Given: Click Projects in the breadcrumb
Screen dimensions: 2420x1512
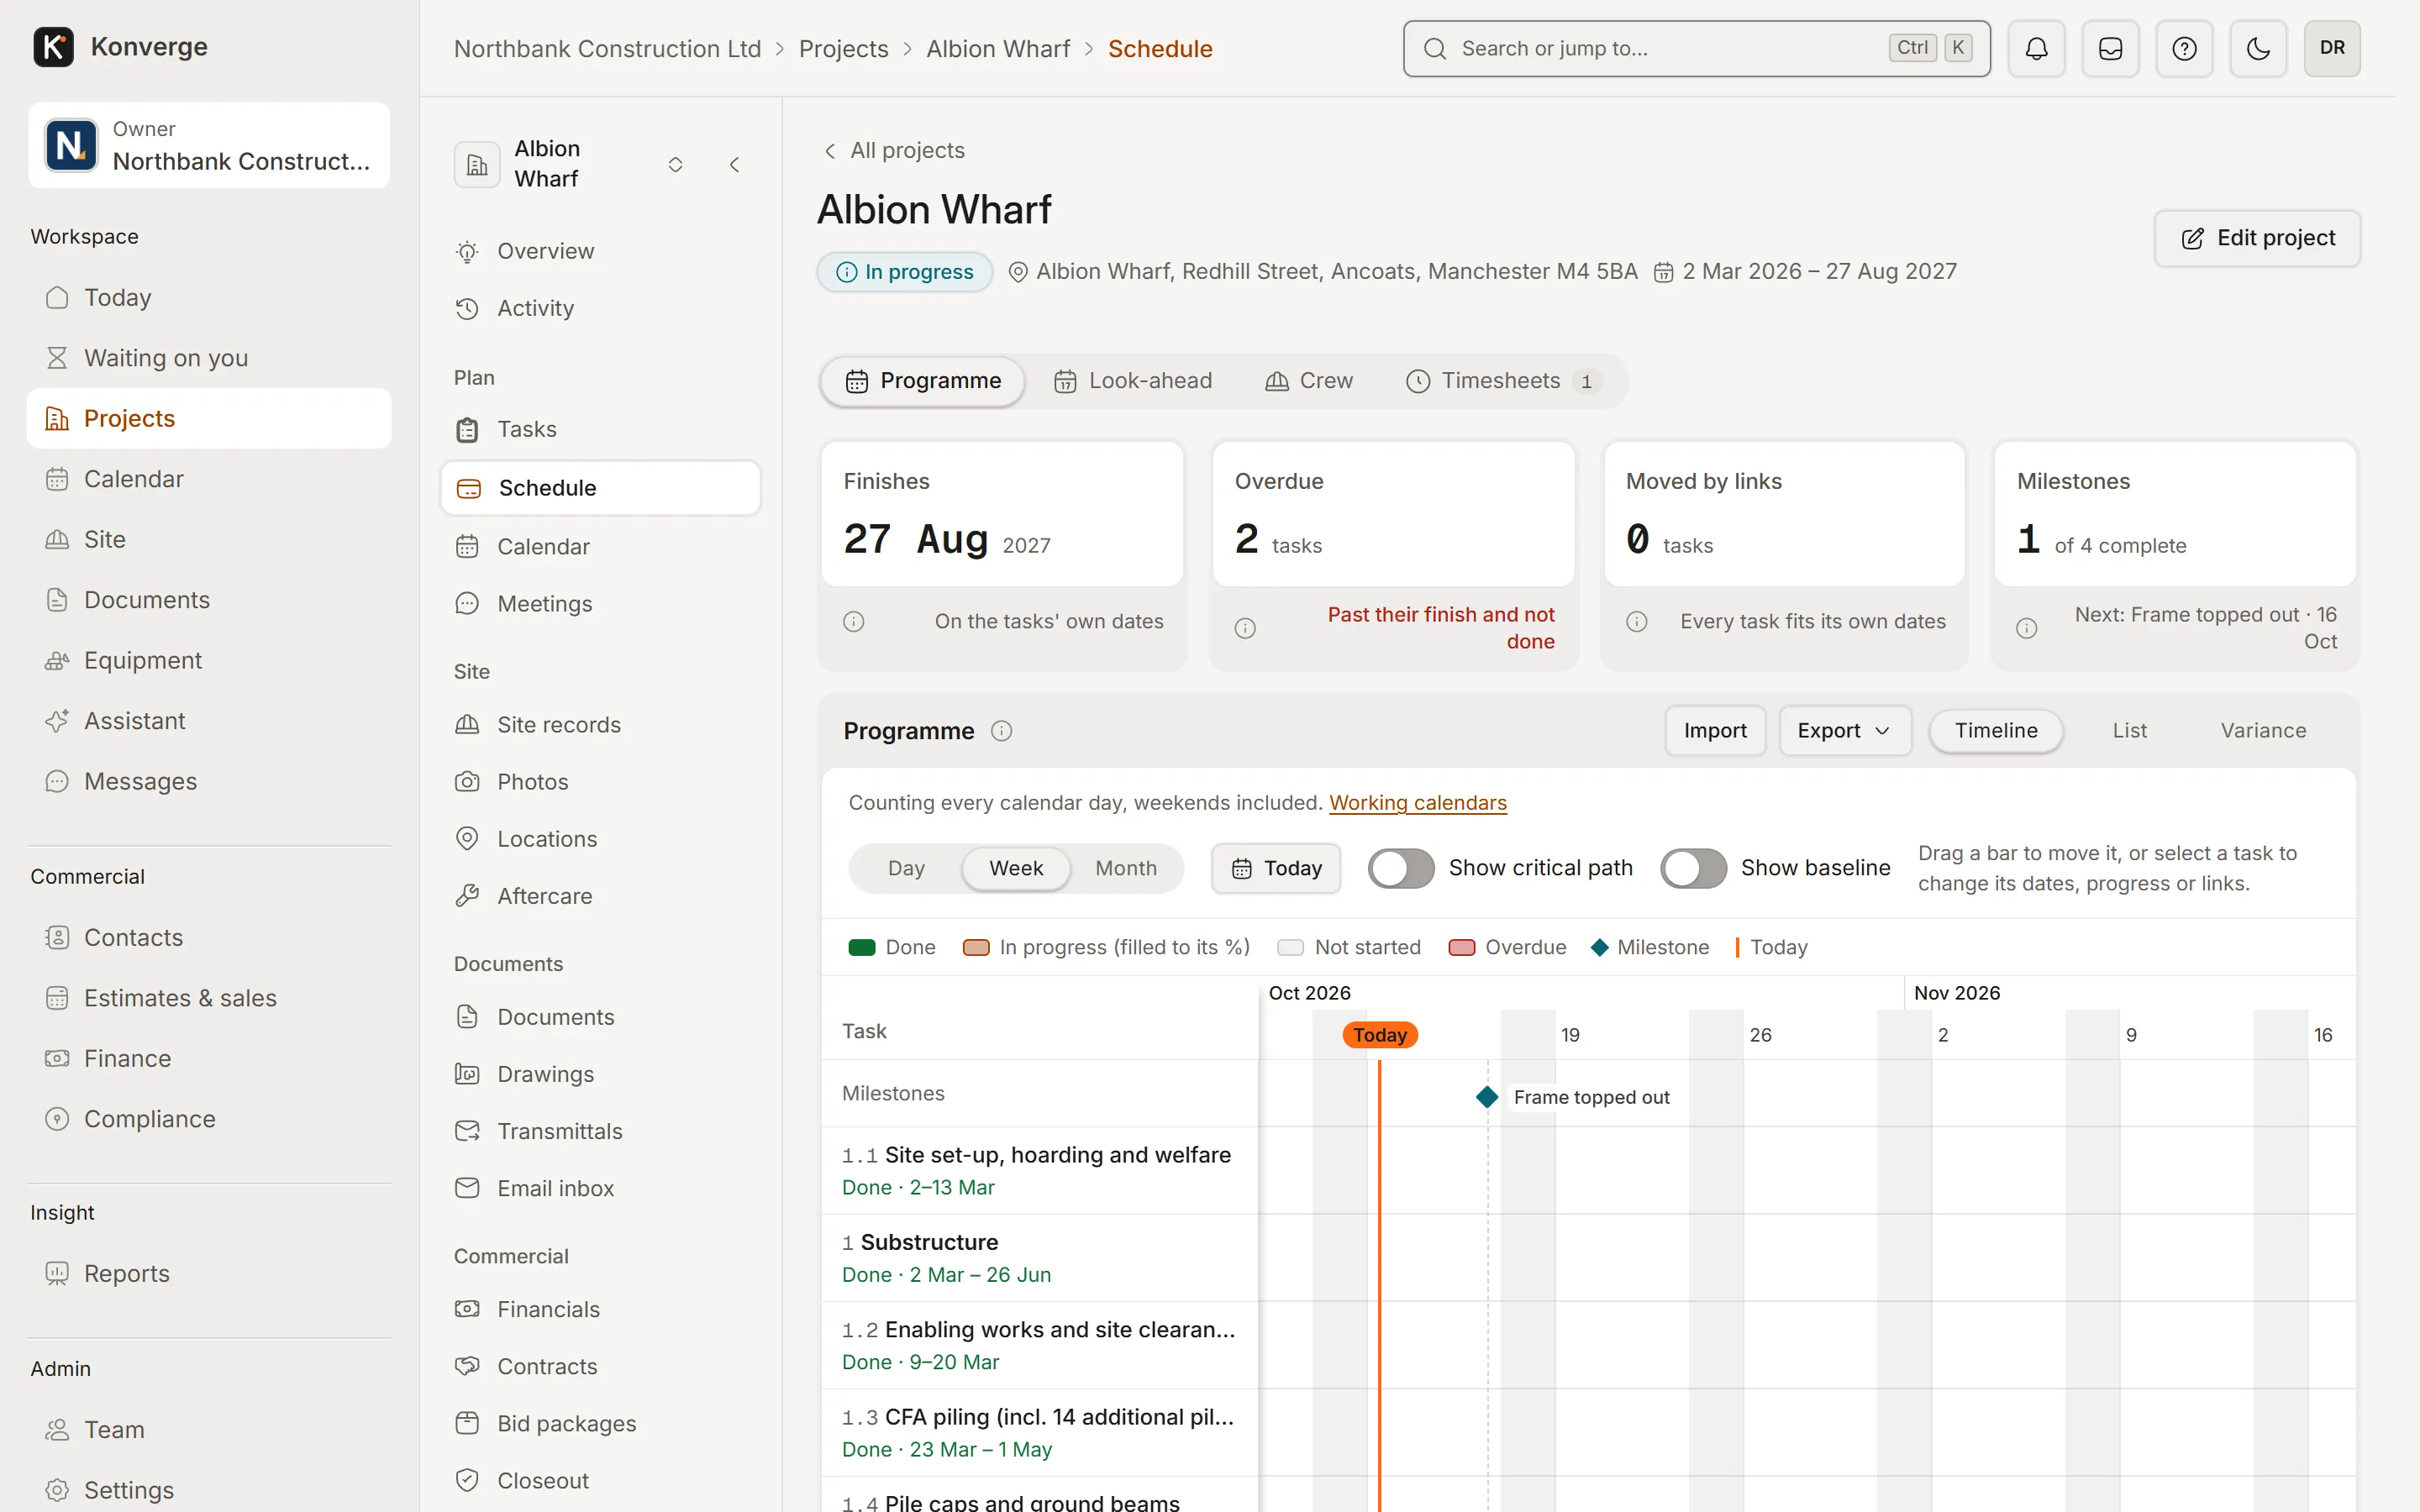Looking at the screenshot, I should 843,48.
